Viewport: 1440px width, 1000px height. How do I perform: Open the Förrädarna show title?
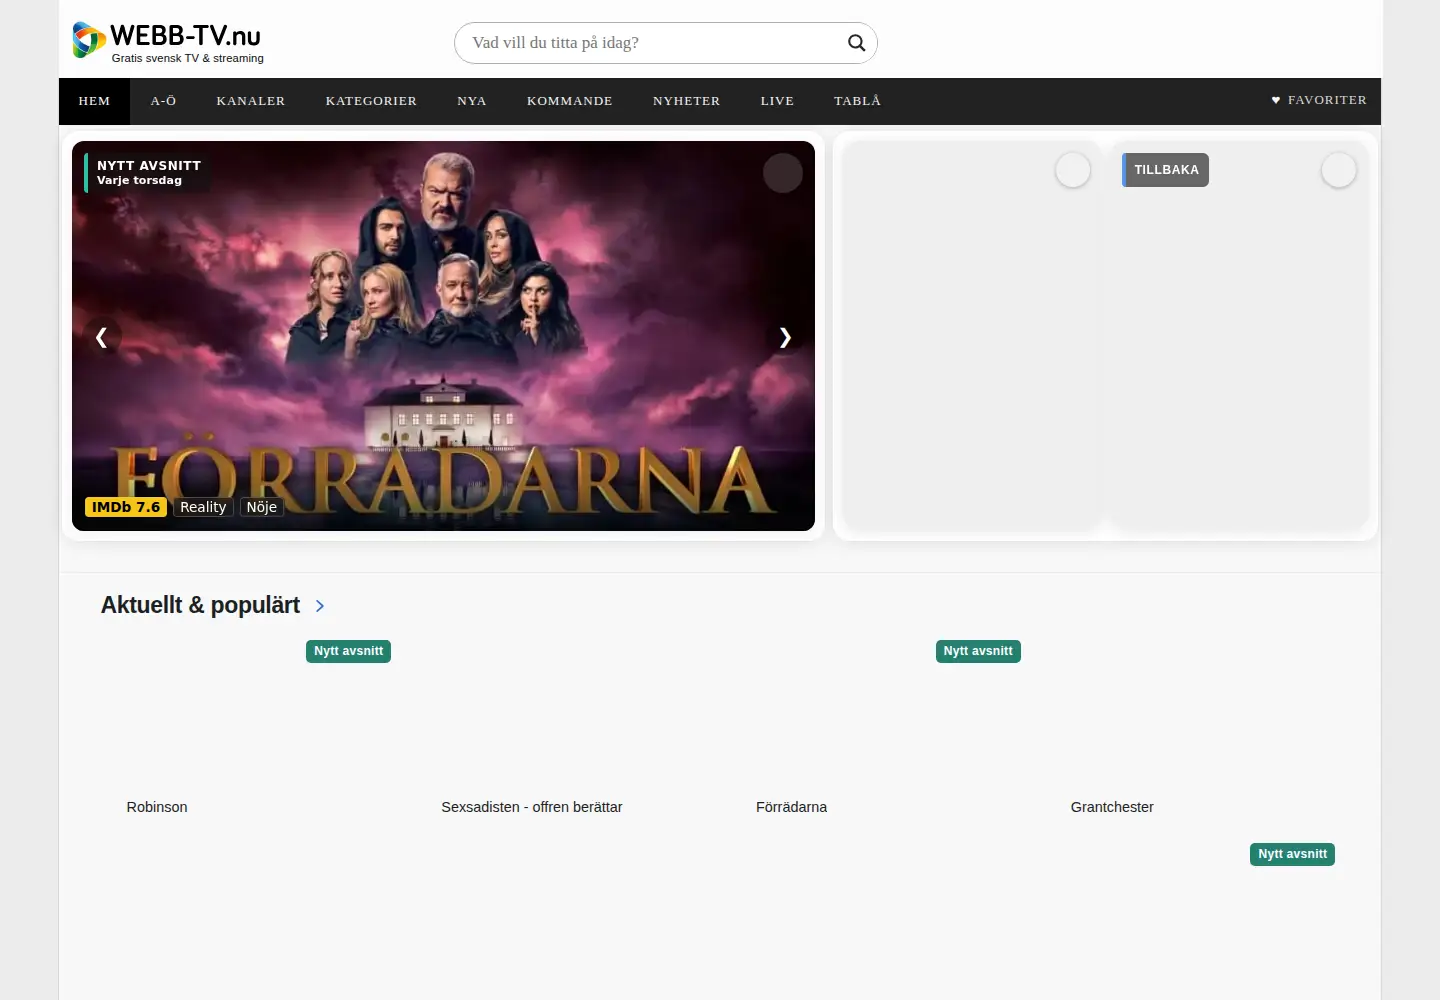click(x=791, y=807)
